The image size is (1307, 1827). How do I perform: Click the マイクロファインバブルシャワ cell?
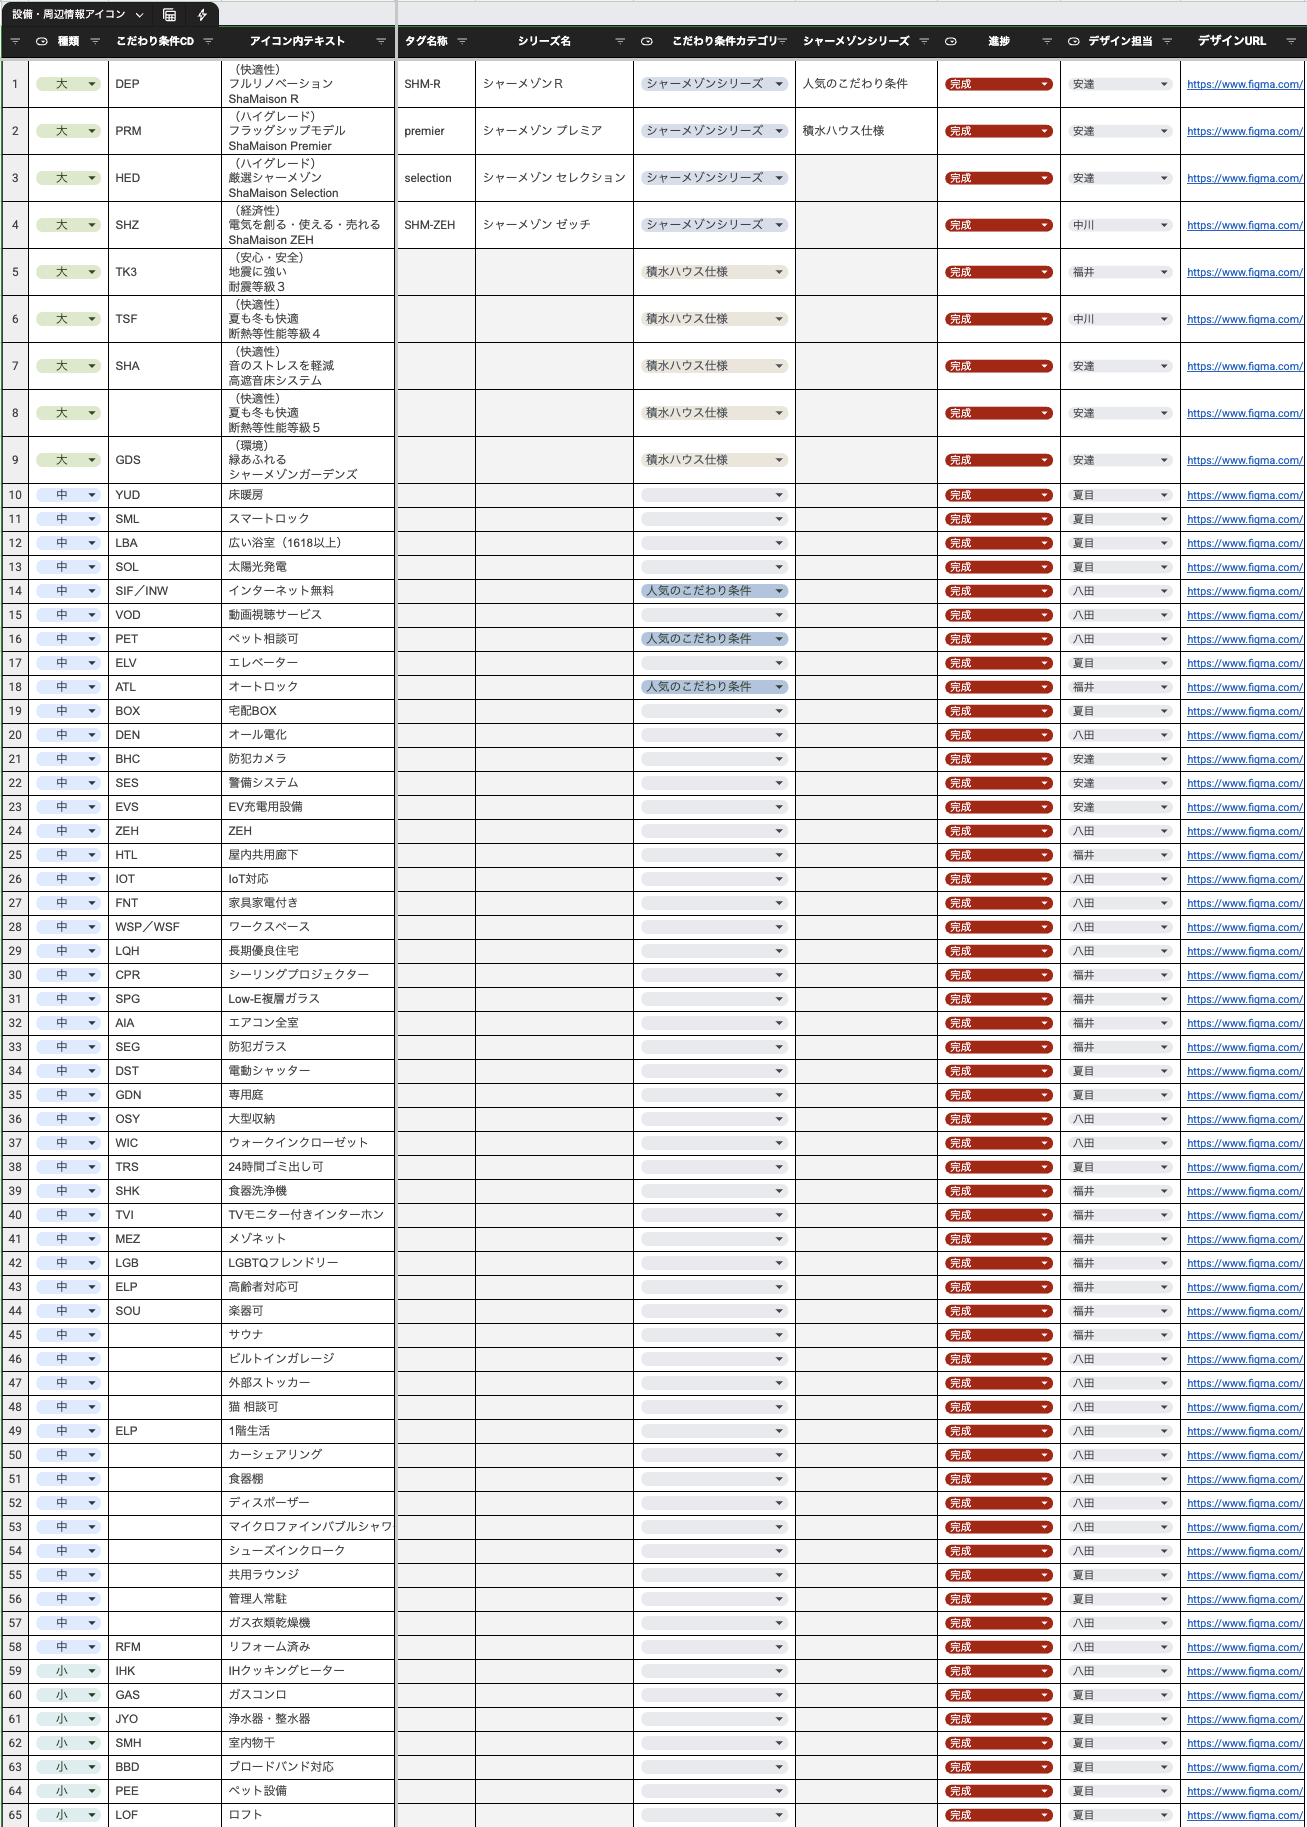tap(308, 1527)
